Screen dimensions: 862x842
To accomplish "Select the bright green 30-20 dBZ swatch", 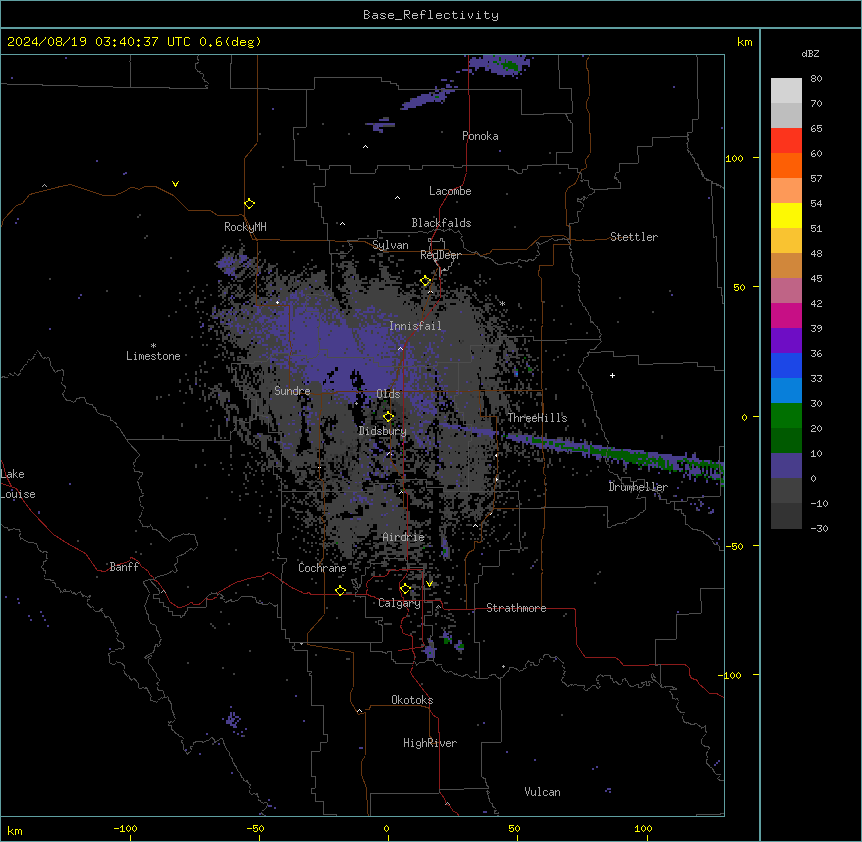I will (x=786, y=416).
